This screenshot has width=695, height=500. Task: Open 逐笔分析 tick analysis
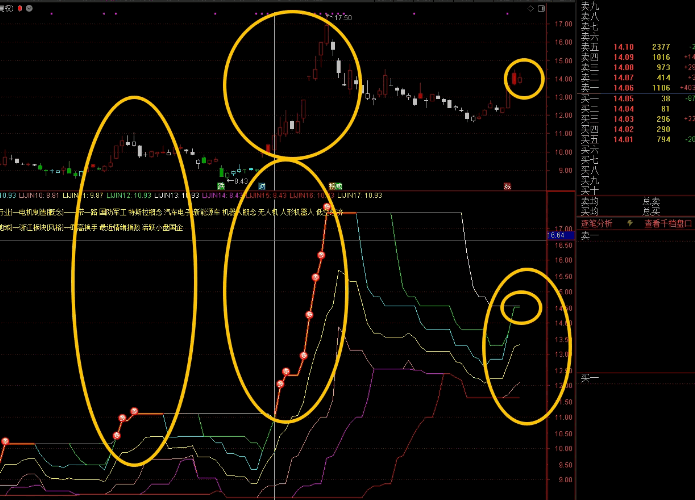point(597,224)
